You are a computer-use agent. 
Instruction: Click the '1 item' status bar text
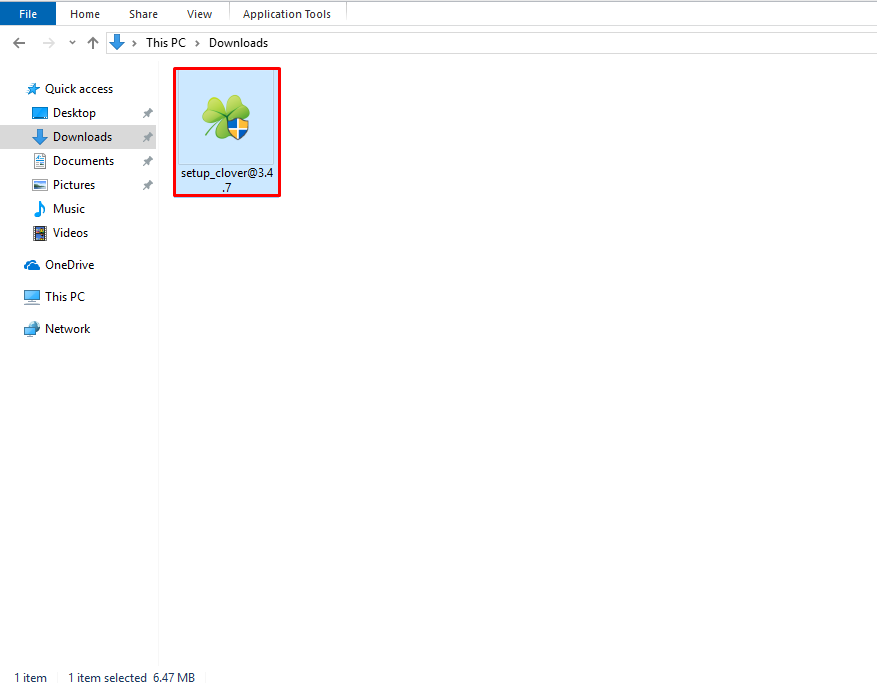pos(30,677)
